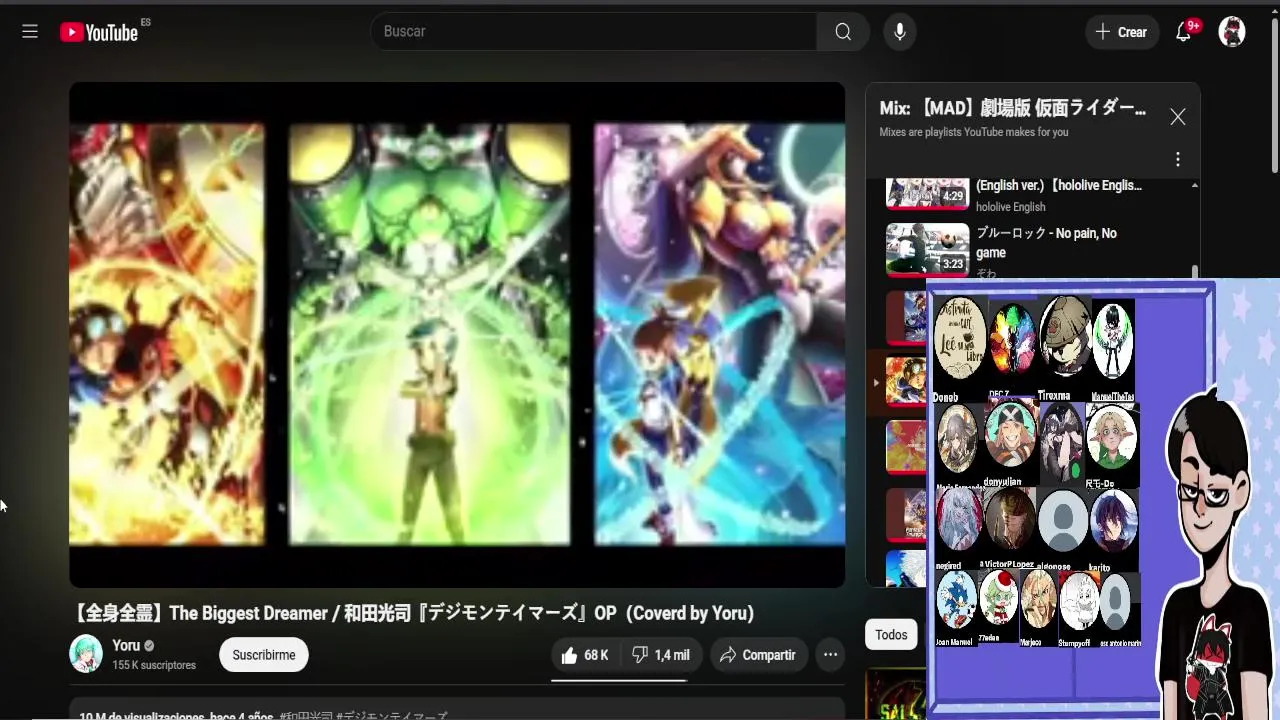Dislike the video (1,4 mil)

(x=660, y=655)
